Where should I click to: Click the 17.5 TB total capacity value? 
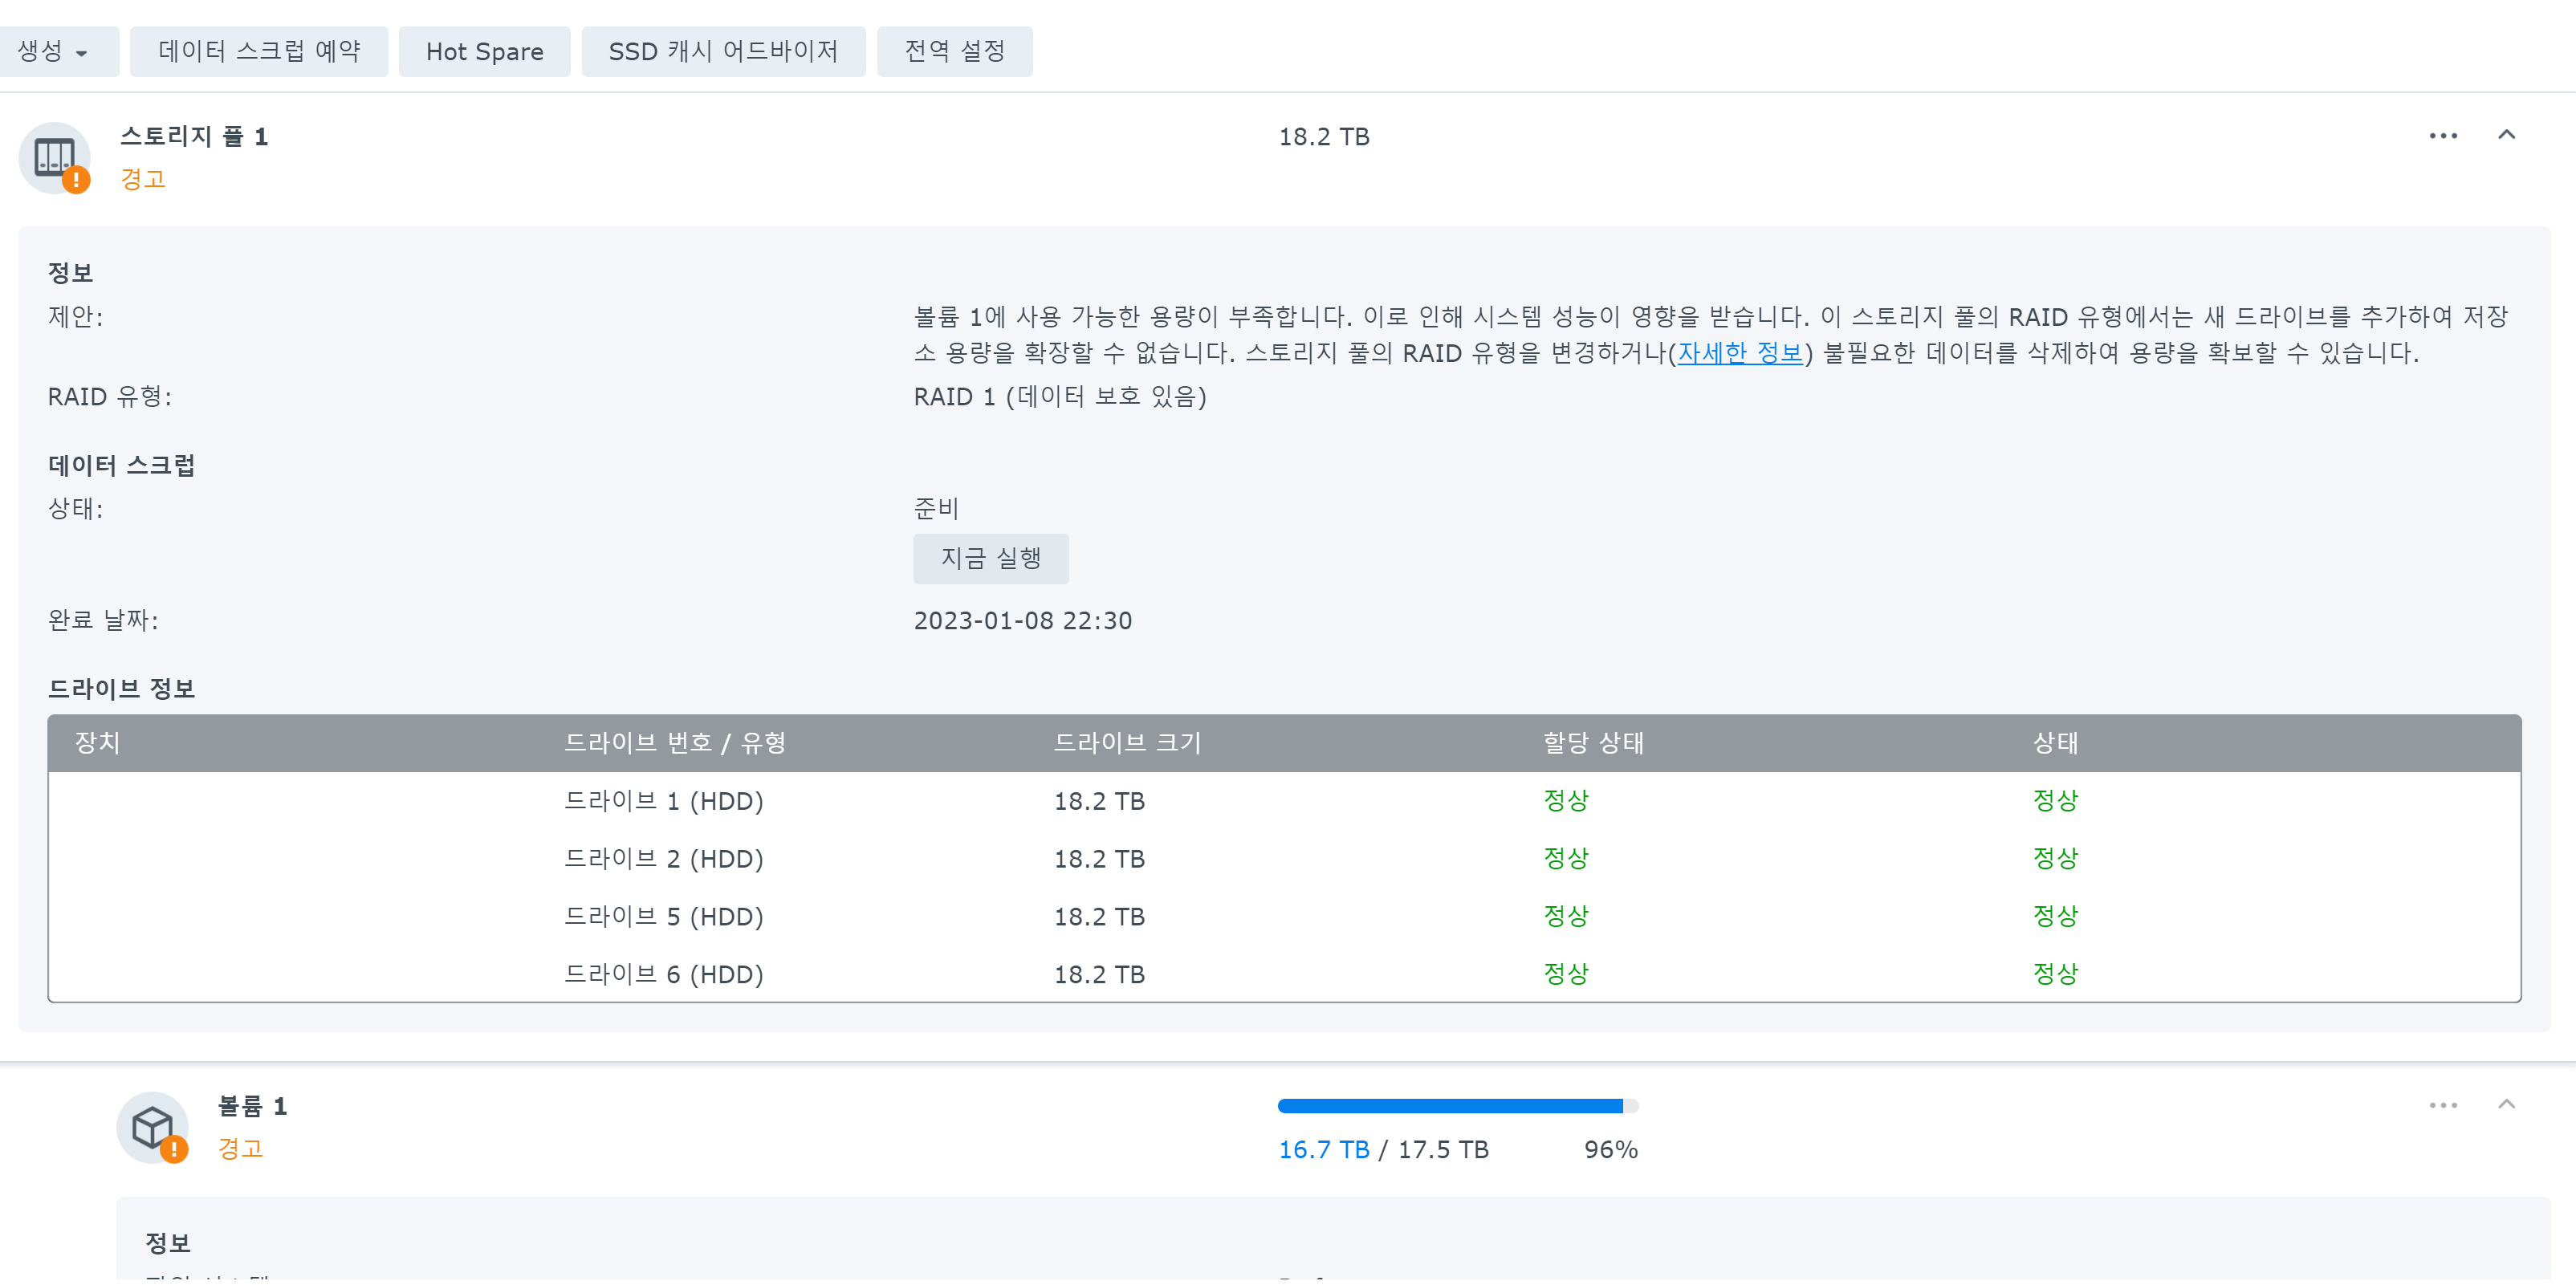point(1443,1150)
